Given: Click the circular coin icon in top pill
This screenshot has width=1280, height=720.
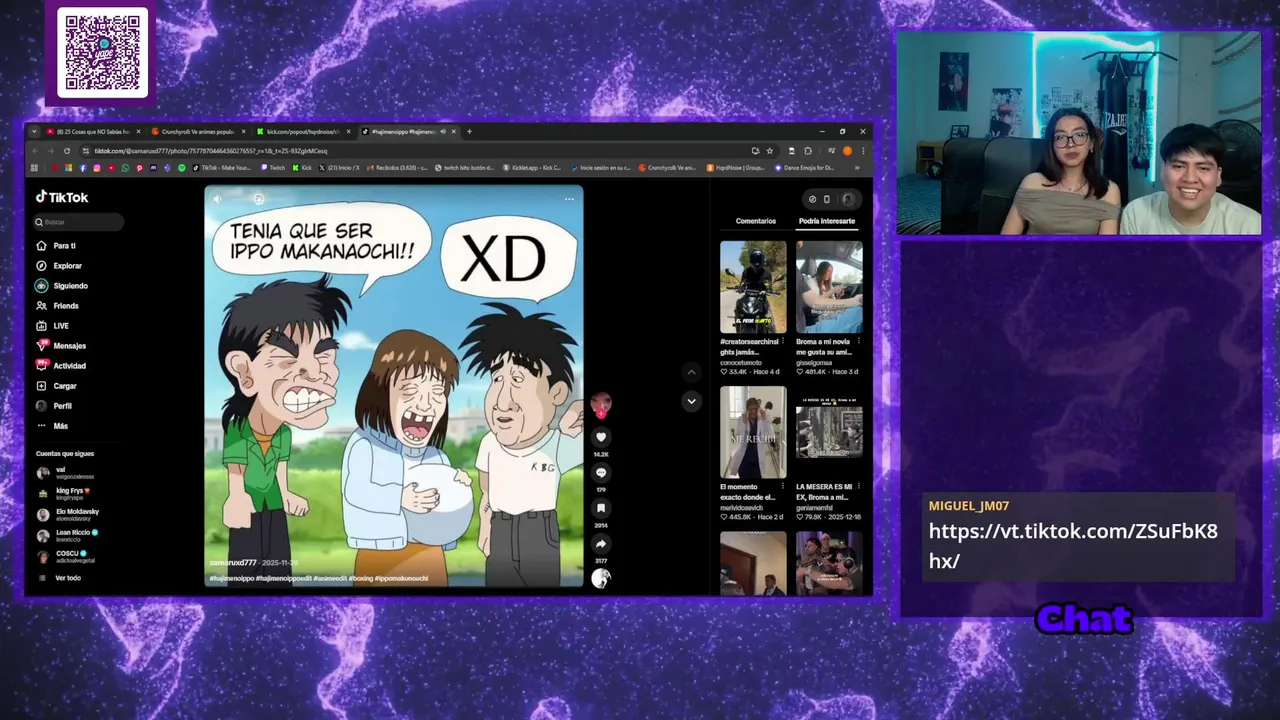Looking at the screenshot, I should [x=812, y=199].
